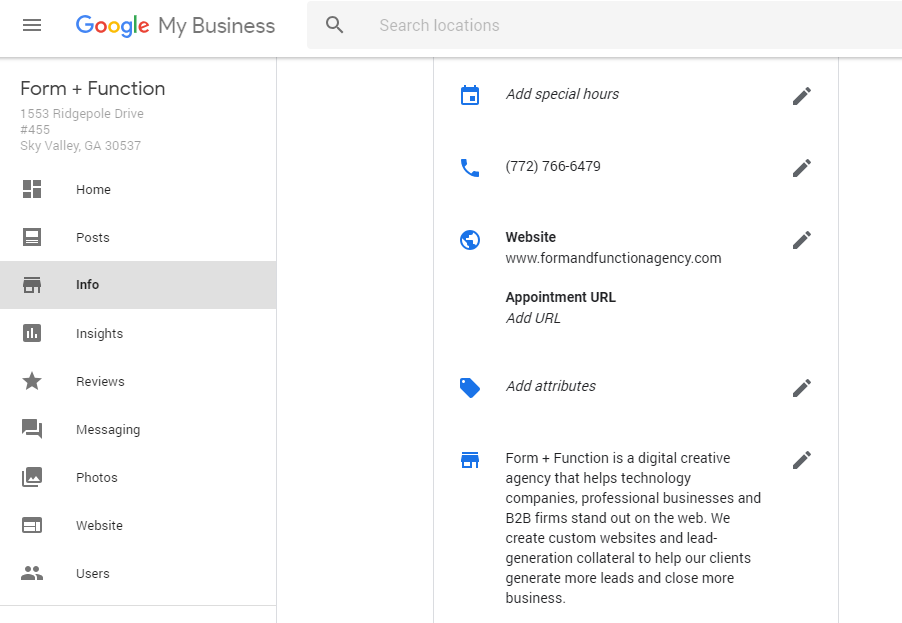Edit attributes with pencil icon
This screenshot has width=902, height=623.
pos(802,388)
